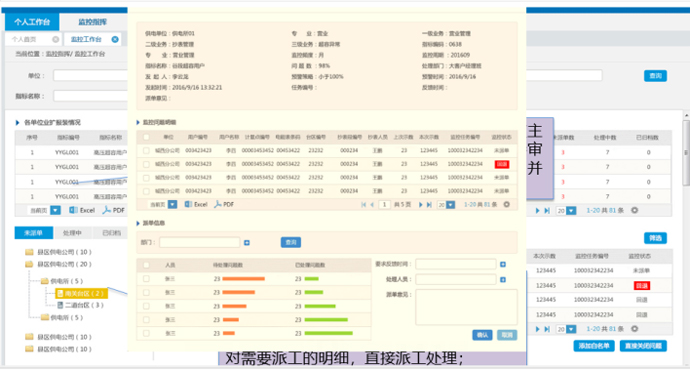Close the 监控工作台 sub-tab
This screenshot has height=370, width=690.
[x=115, y=39]
